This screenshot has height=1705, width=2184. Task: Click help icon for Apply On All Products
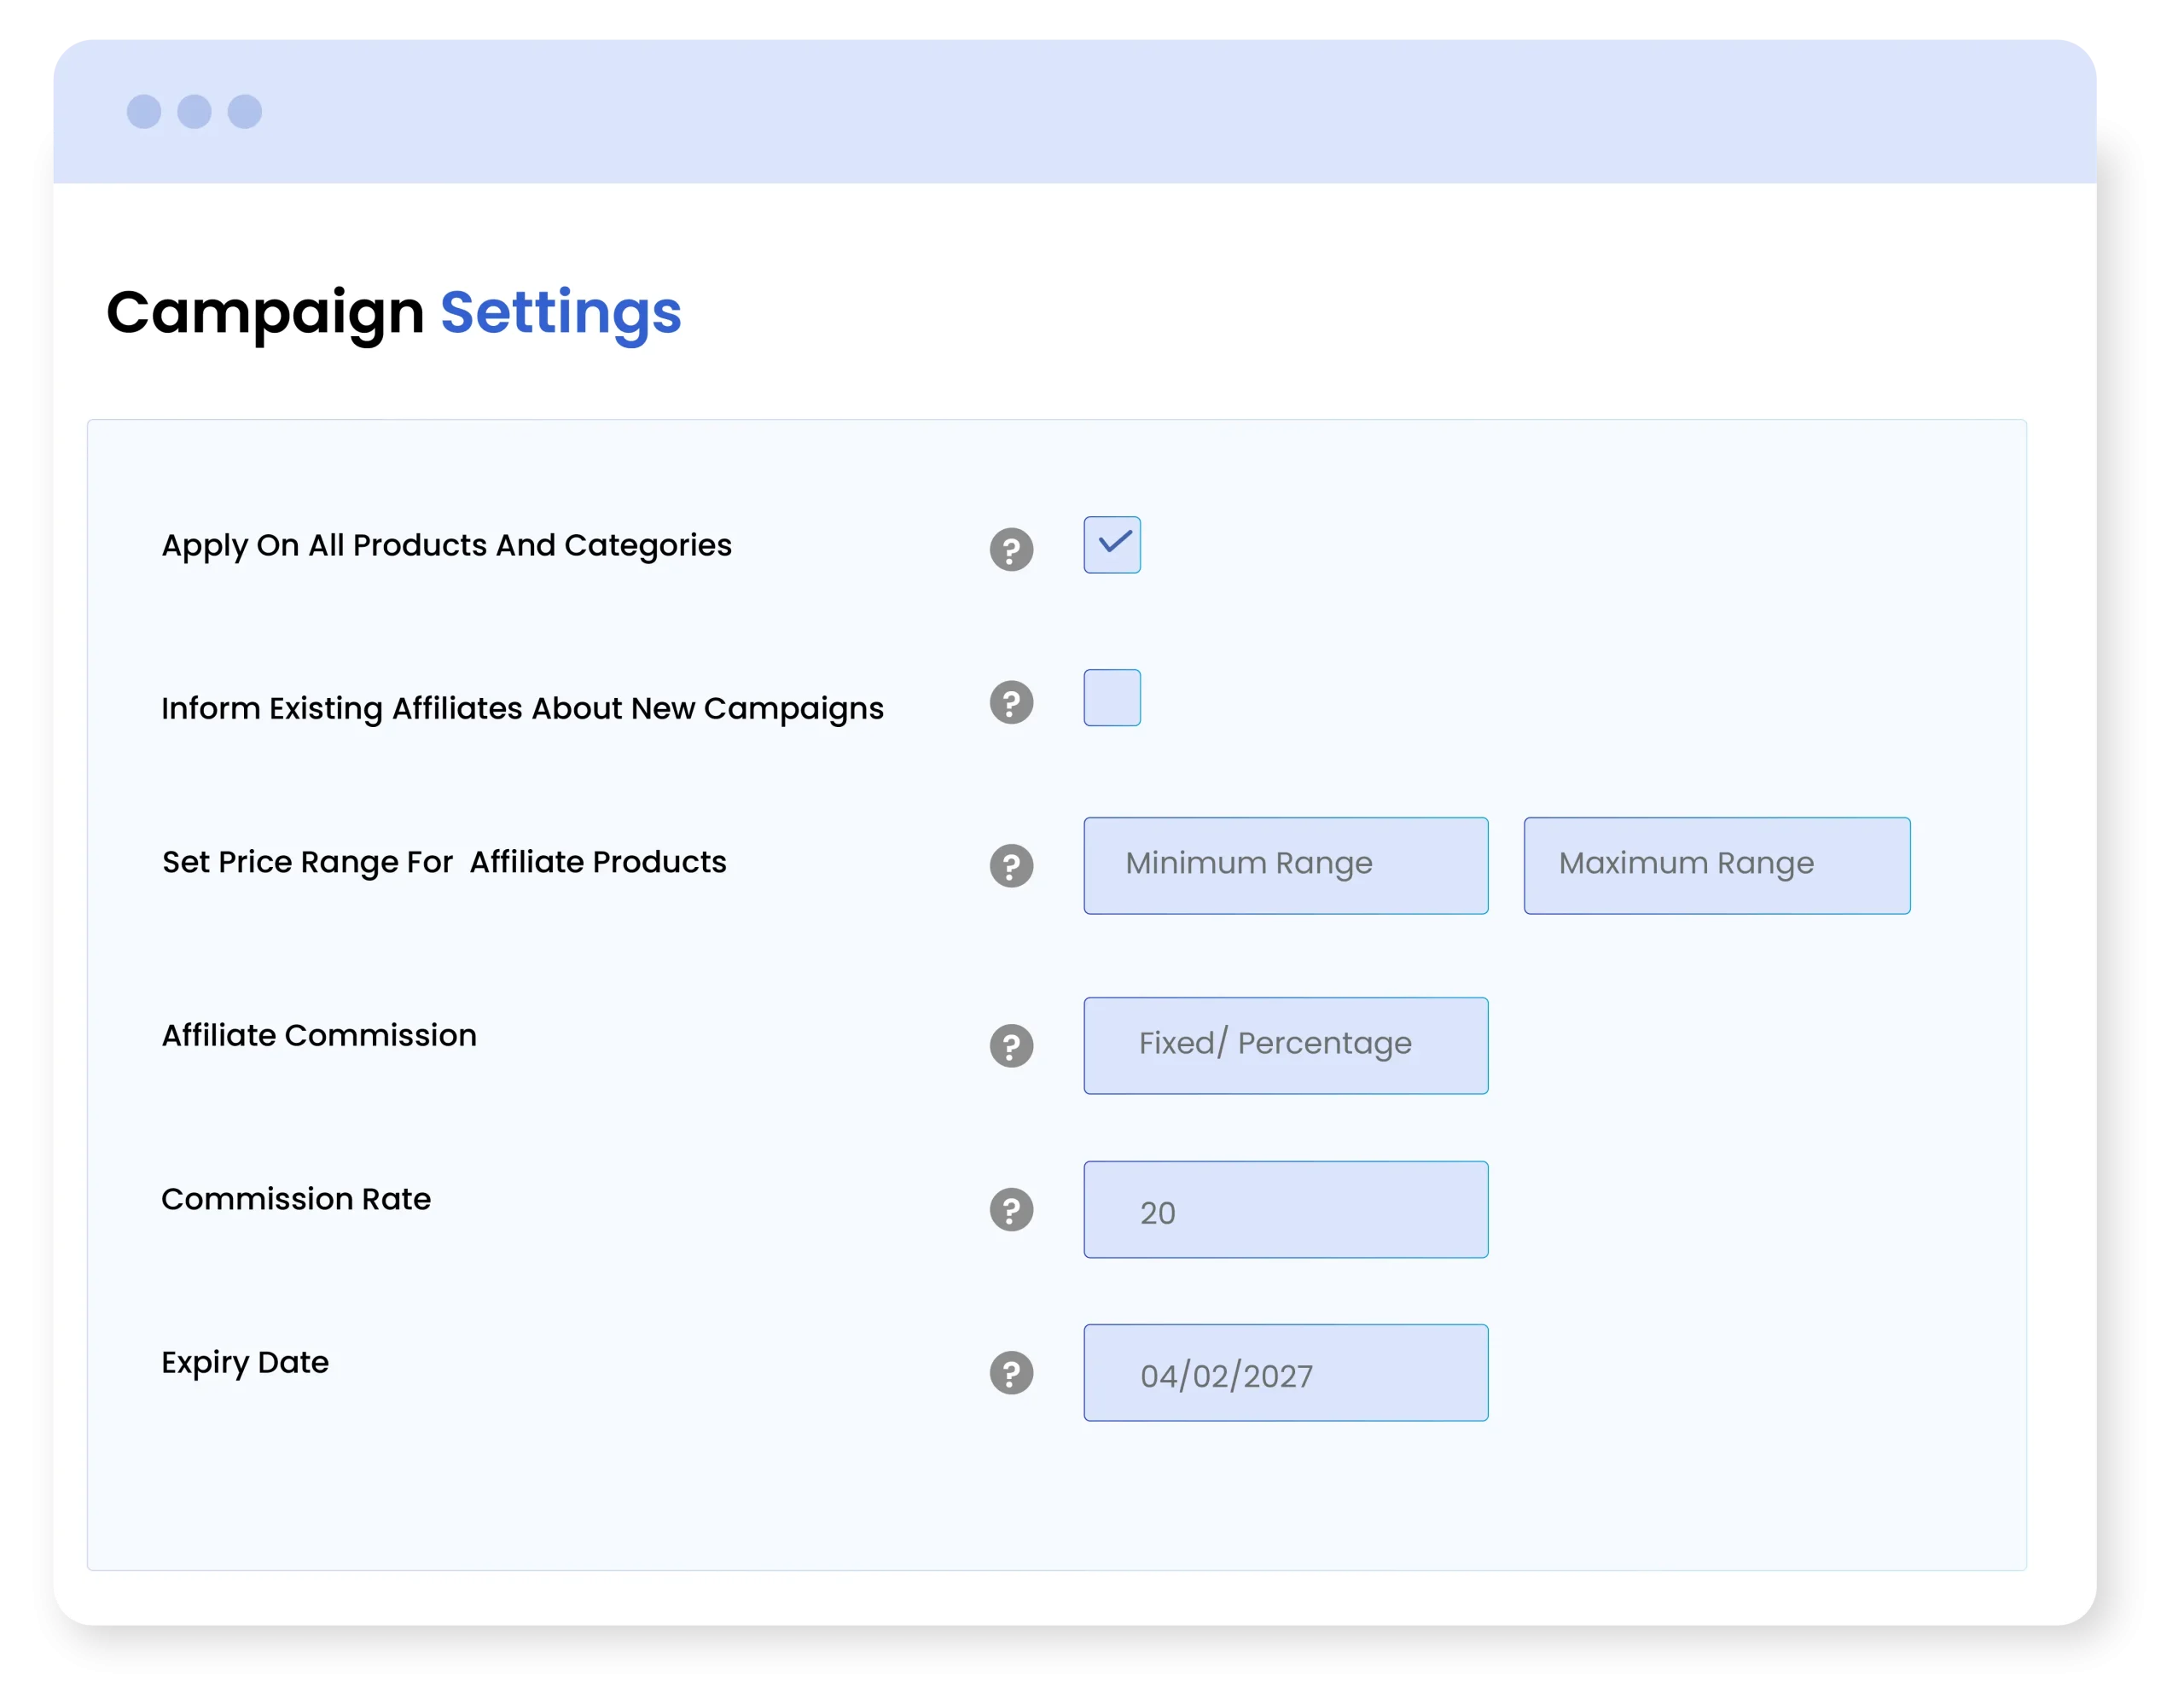pos(1011,549)
